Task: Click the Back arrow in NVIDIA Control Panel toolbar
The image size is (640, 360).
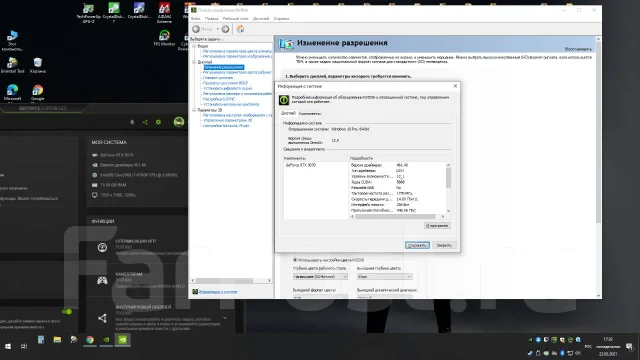Action: coord(196,29)
